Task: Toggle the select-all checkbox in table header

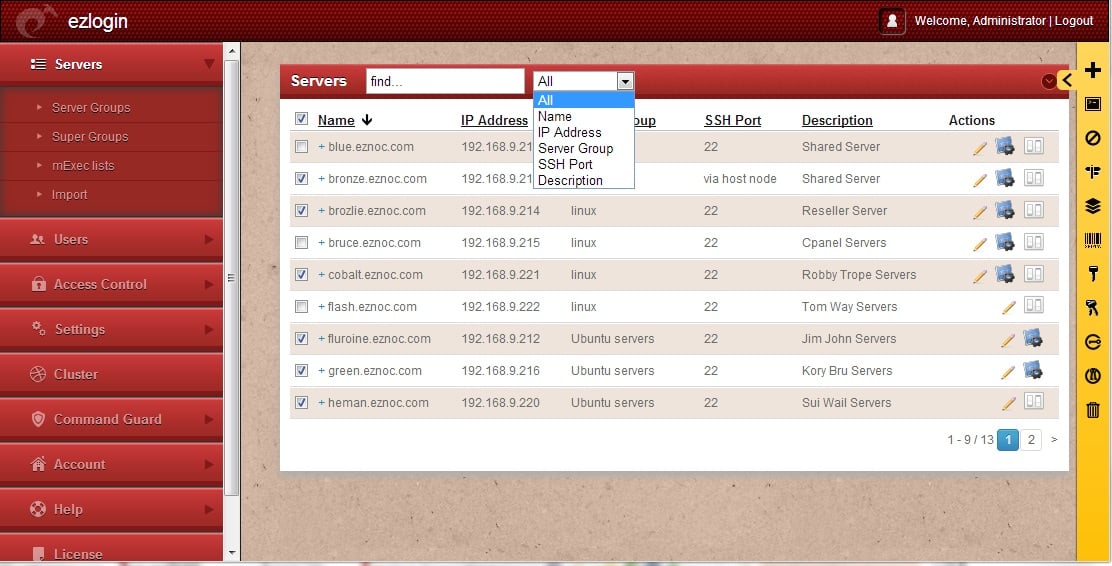Action: [301, 118]
